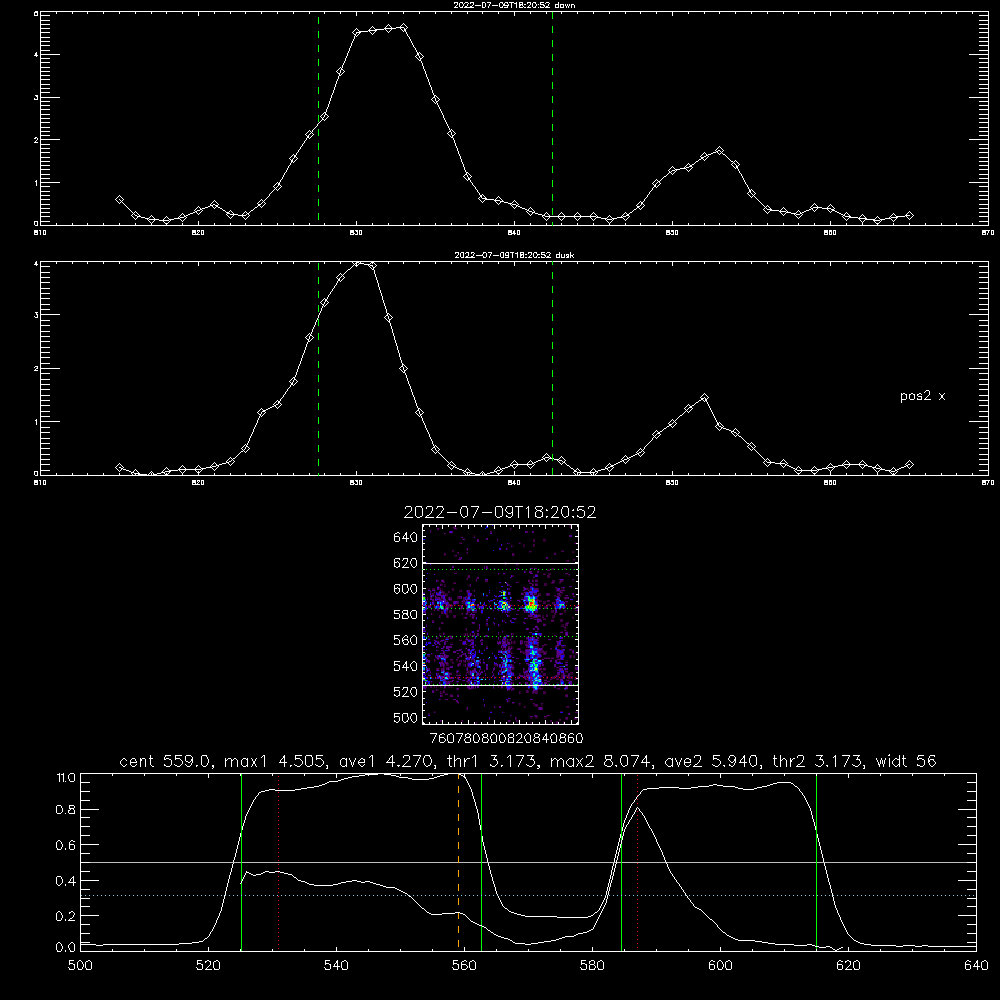
Task: Click the bottom plot y-axis label 0.0
Action: click(x=66, y=948)
